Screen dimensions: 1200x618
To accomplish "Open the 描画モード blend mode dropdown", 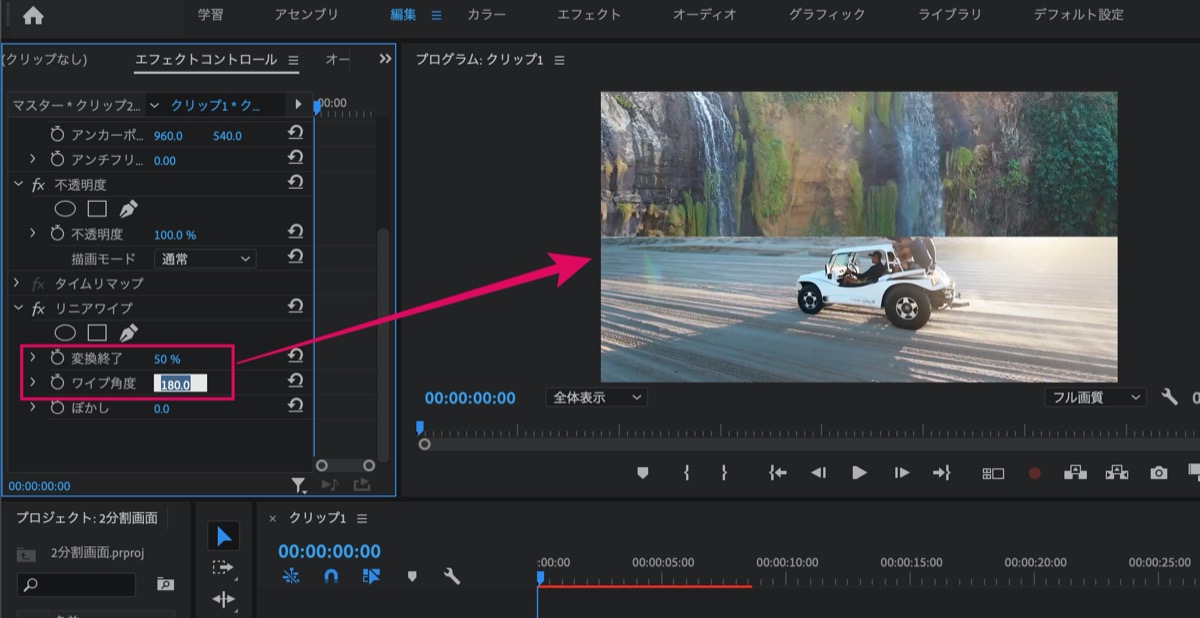I will pos(205,259).
